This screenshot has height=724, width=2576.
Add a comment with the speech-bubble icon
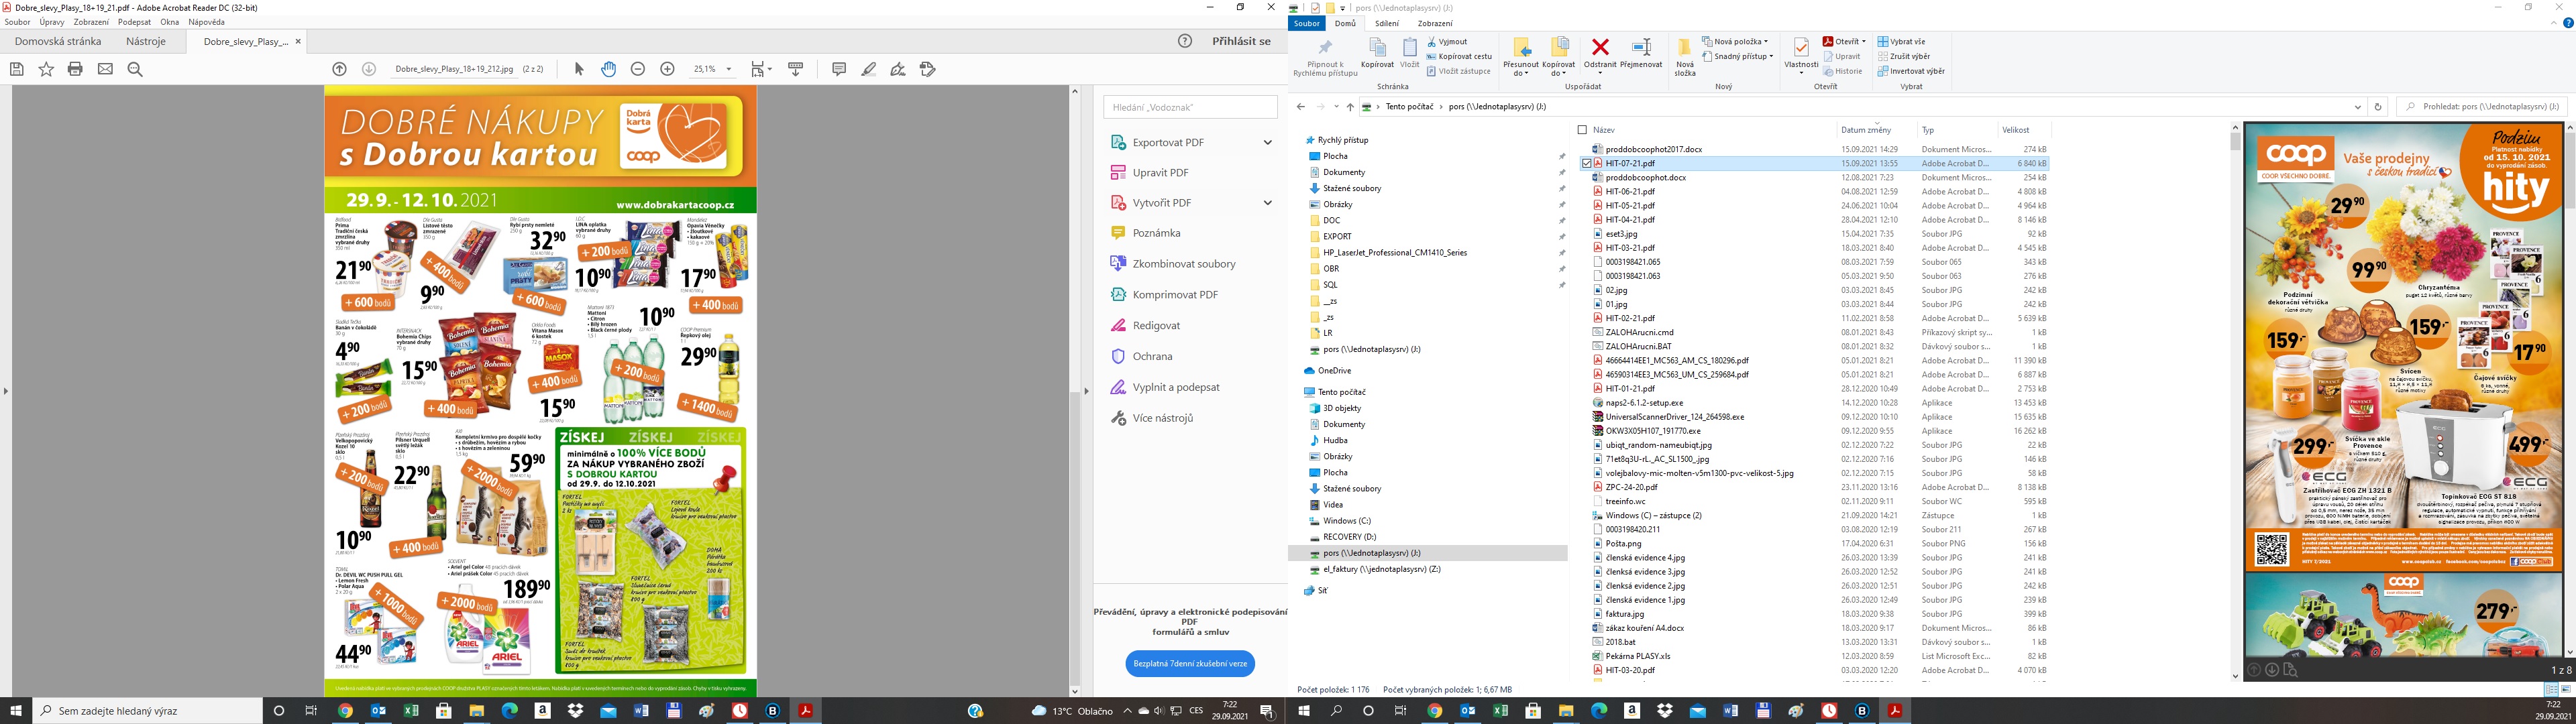tap(839, 69)
